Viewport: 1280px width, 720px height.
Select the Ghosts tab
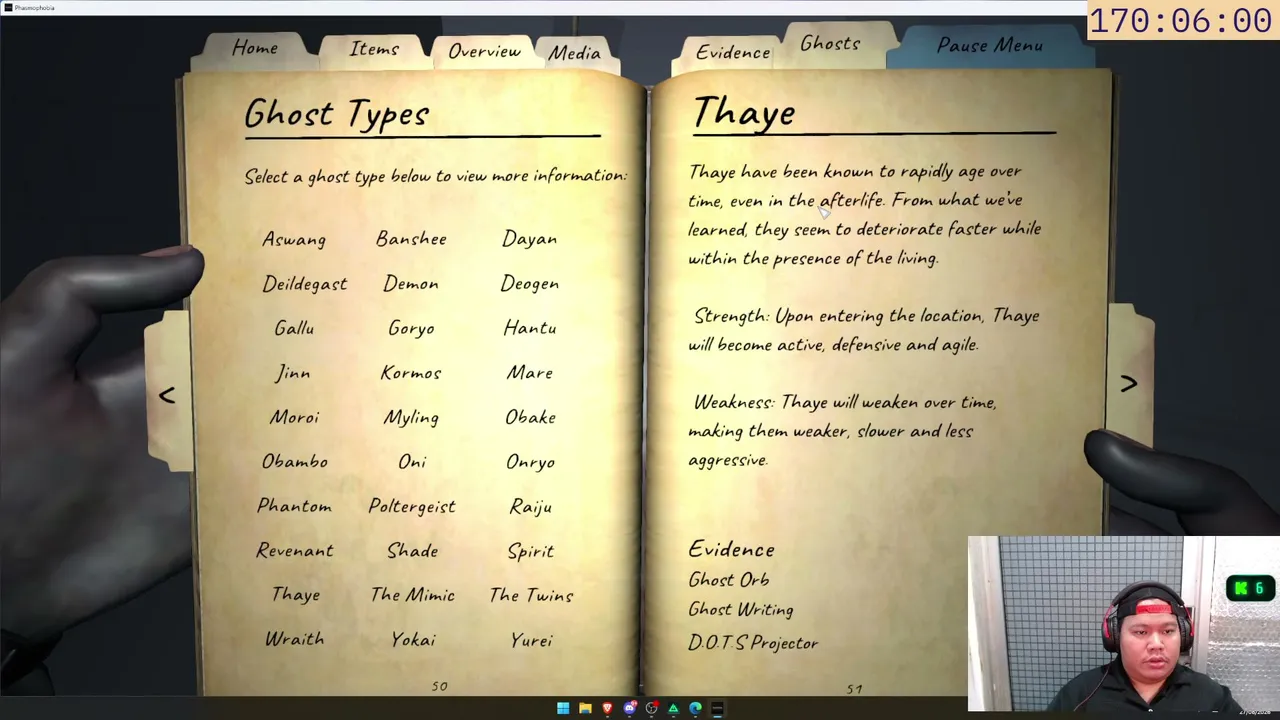[830, 44]
